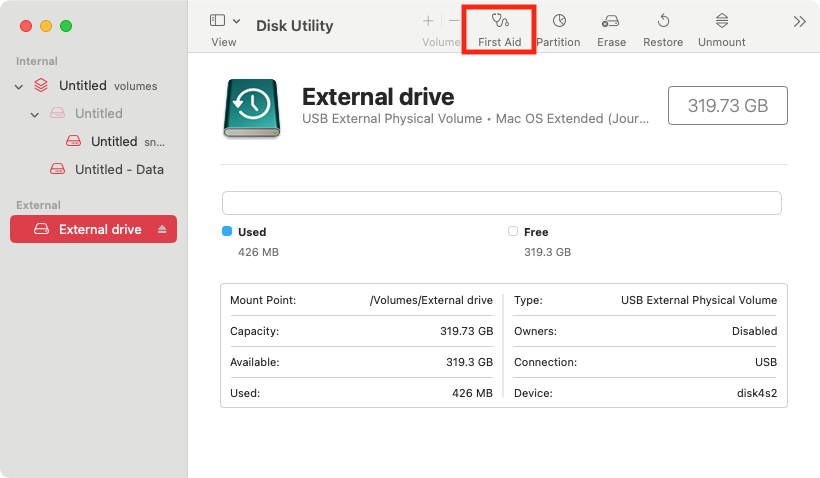820x478 pixels.
Task: Click the Owners value Disabled
Action: point(754,331)
